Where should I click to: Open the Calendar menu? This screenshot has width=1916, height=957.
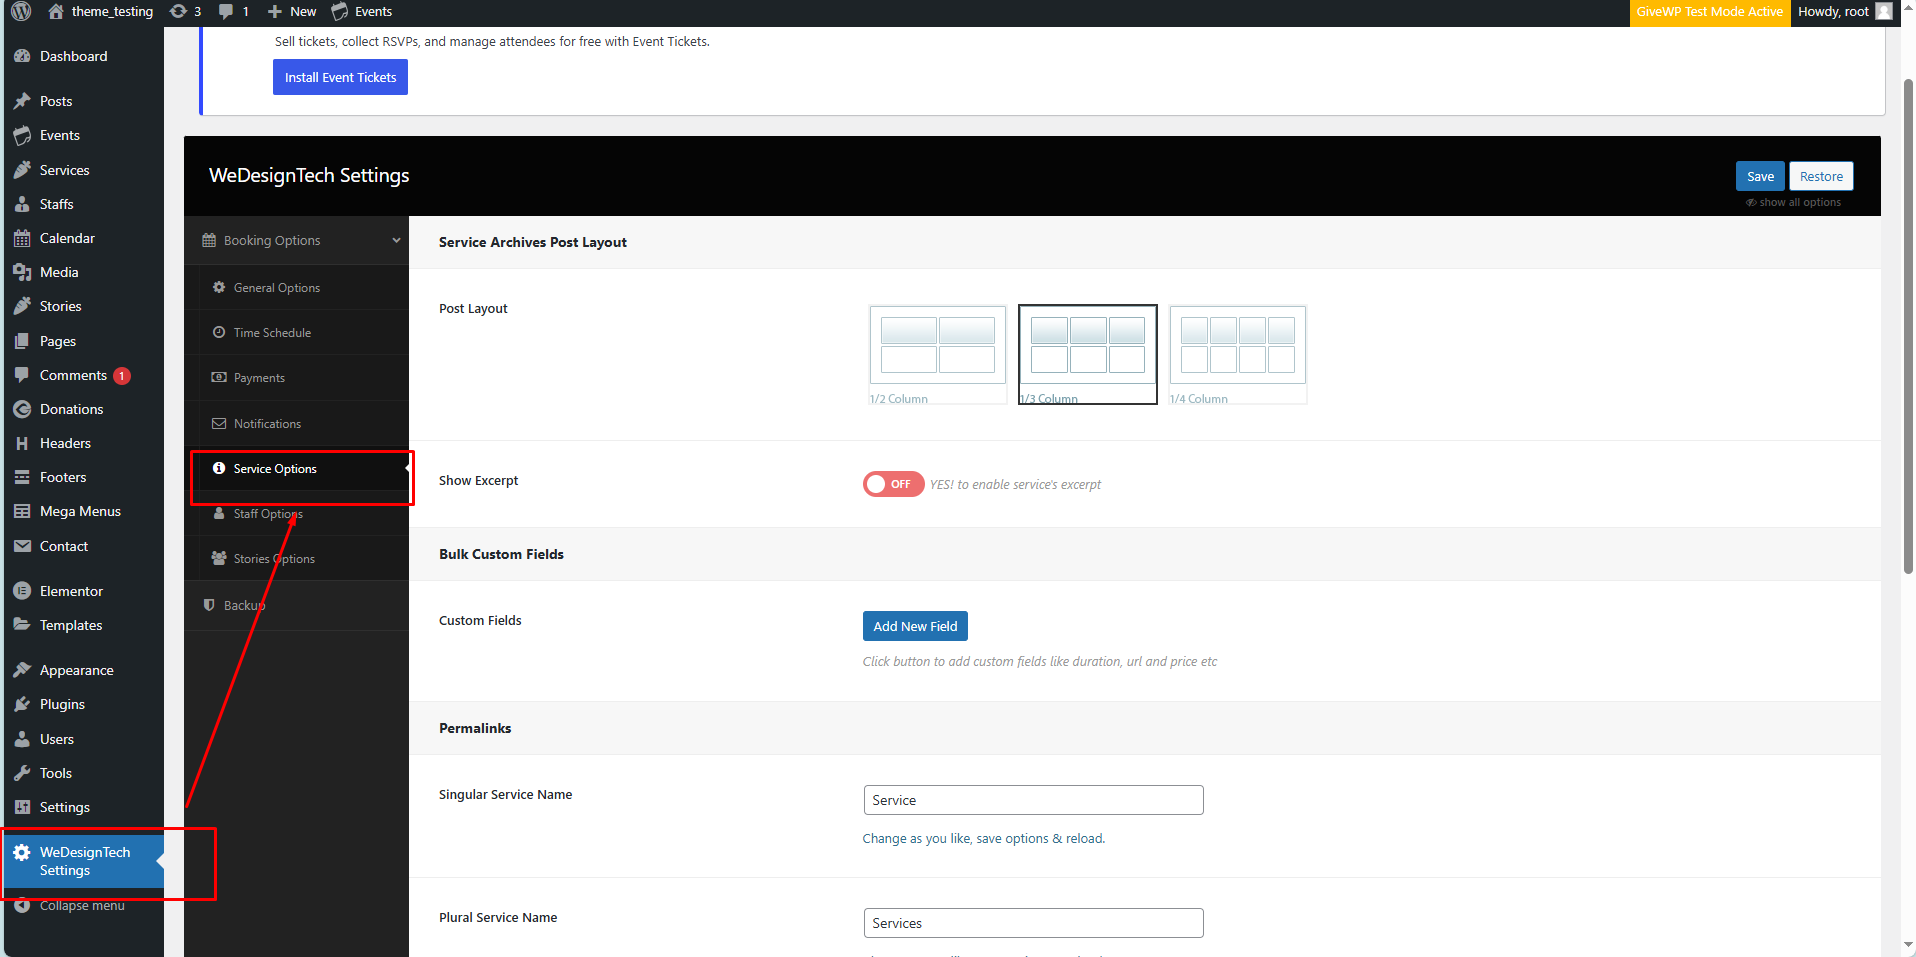pyautogui.click(x=84, y=238)
